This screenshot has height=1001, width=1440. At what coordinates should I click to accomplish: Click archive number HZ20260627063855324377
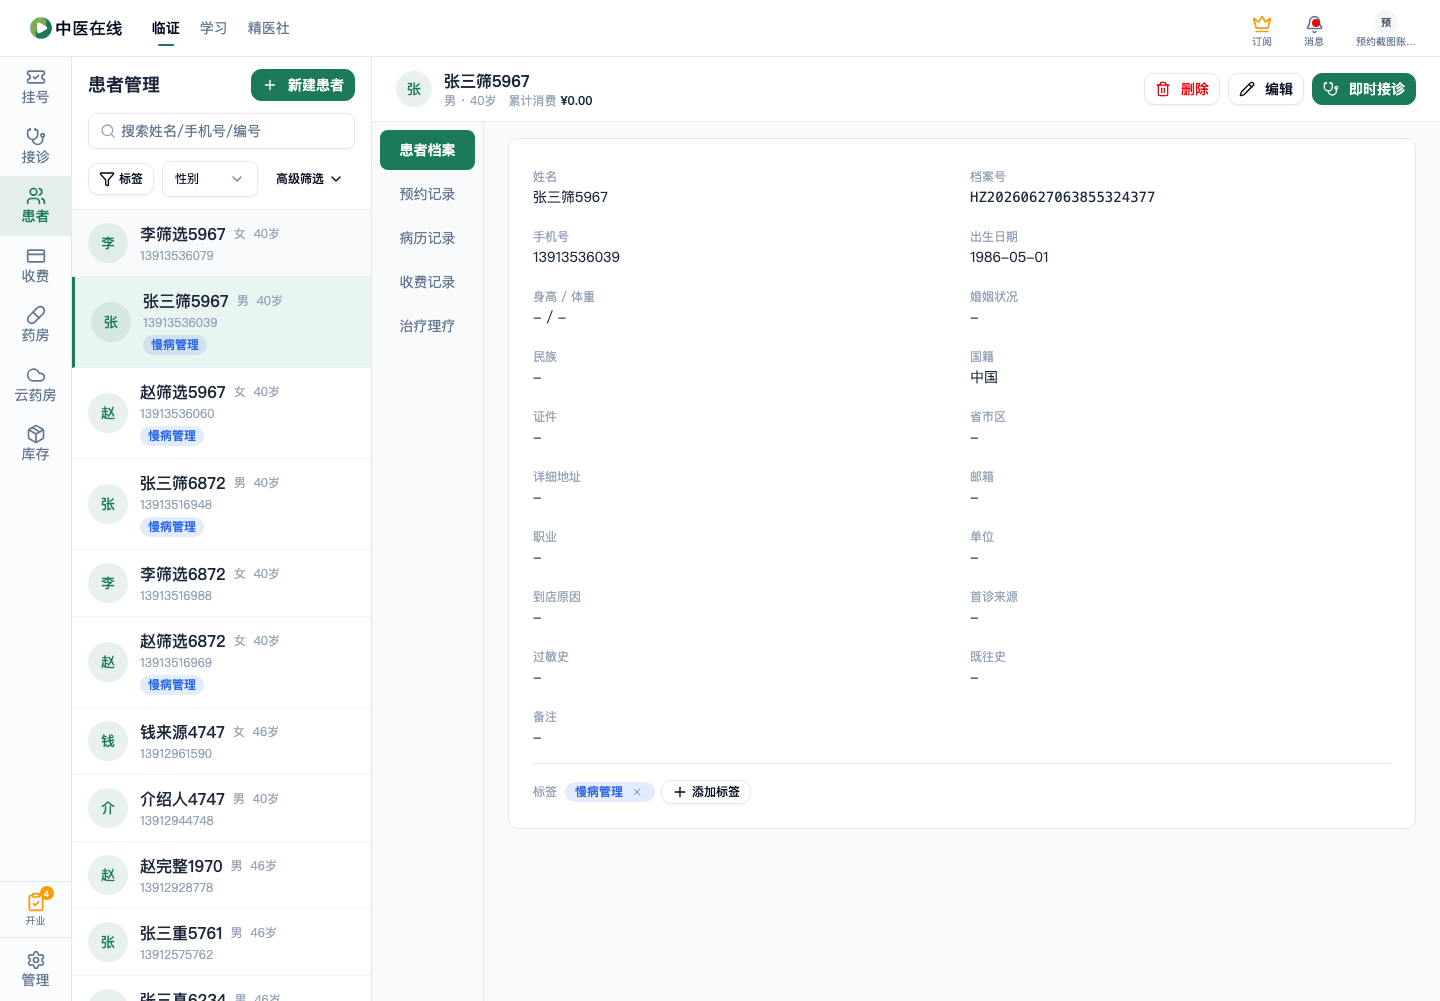[x=1062, y=197]
